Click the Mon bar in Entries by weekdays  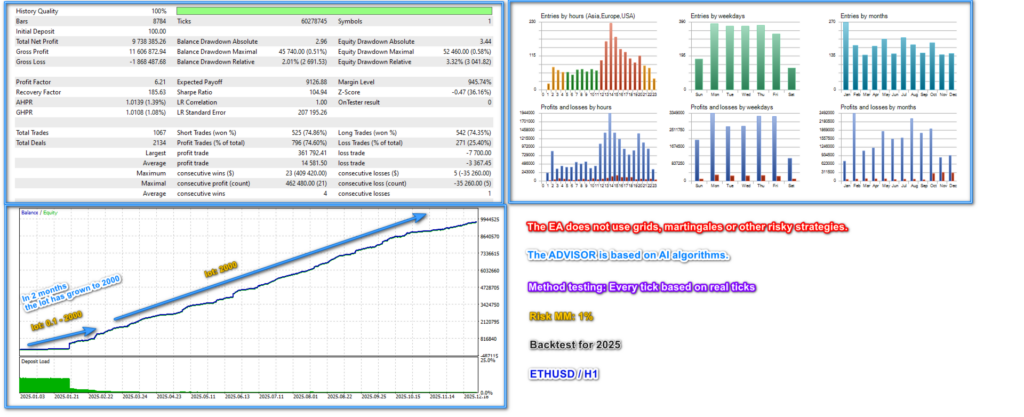click(714, 56)
